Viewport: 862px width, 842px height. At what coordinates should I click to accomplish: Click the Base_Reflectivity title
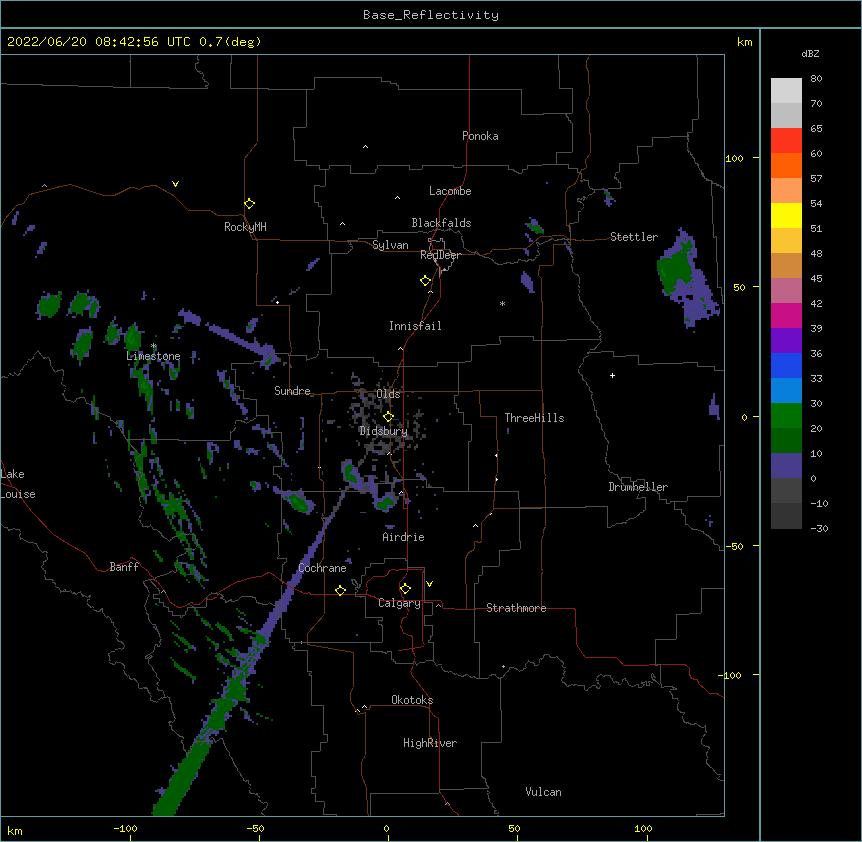coord(431,15)
